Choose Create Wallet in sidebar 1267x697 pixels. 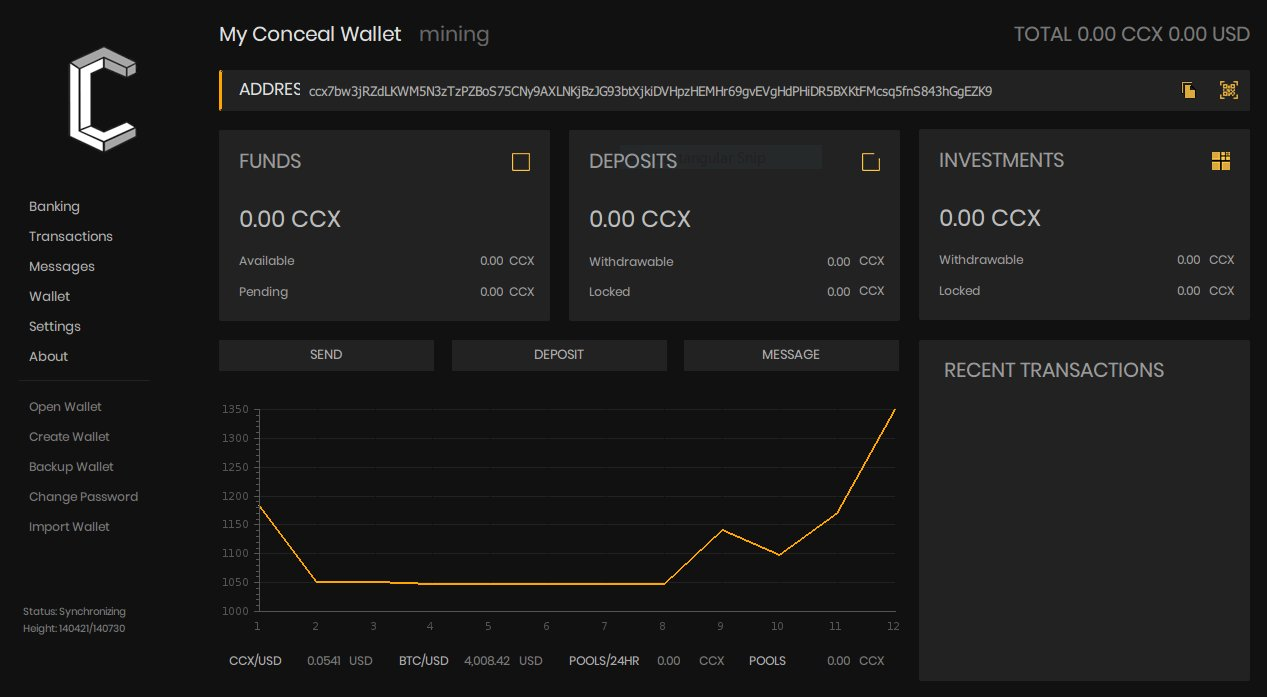coord(69,437)
